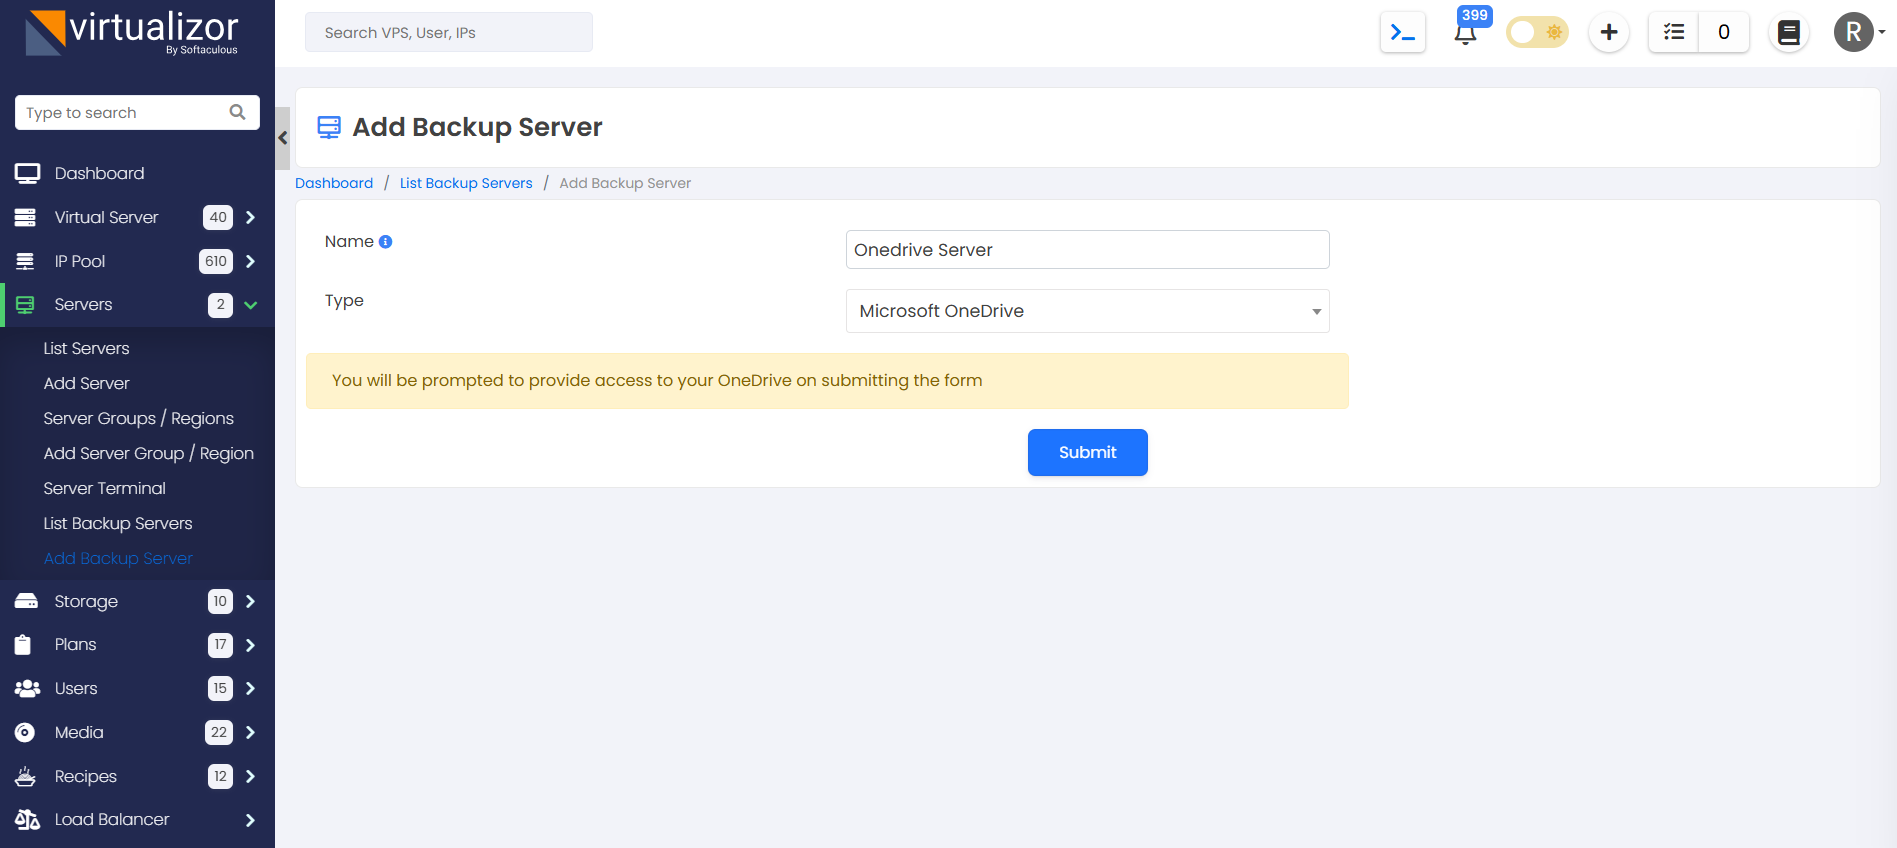1897x848 pixels.
Task: Open Server Terminal submenu item
Action: [104, 488]
